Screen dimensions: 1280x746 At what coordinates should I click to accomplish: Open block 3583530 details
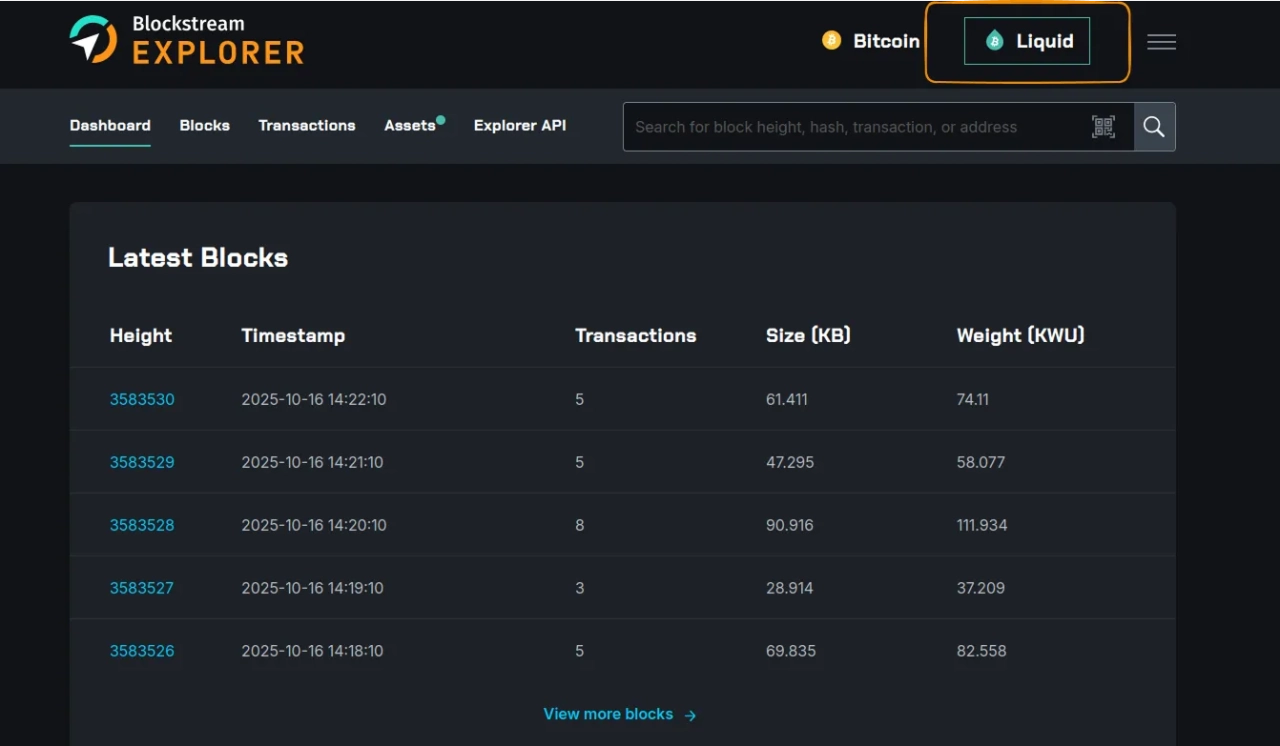tap(142, 399)
